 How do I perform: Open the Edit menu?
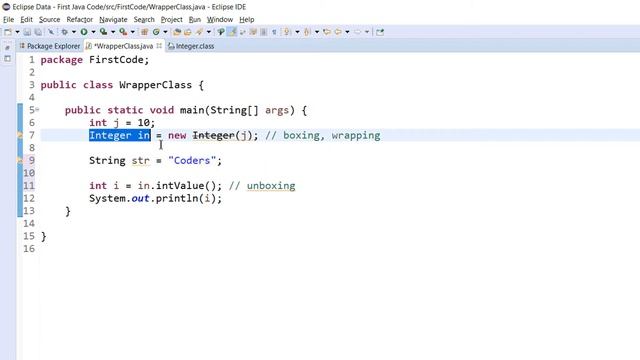(x=26, y=20)
